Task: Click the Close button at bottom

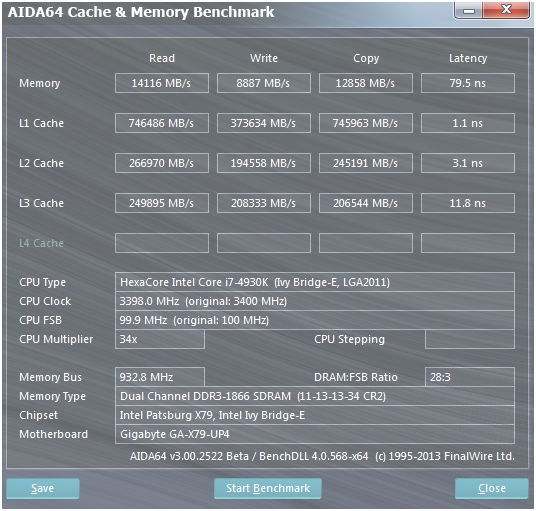Action: tap(492, 488)
